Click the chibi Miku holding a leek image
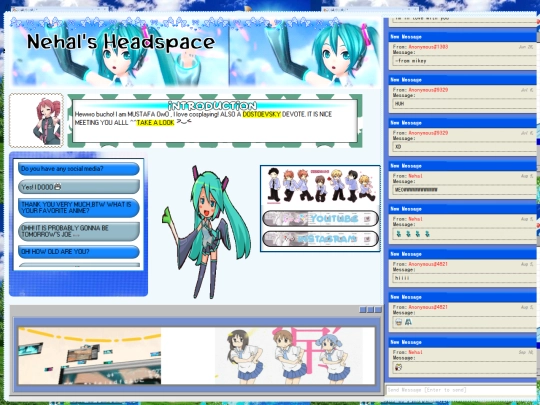 pyautogui.click(x=206, y=231)
